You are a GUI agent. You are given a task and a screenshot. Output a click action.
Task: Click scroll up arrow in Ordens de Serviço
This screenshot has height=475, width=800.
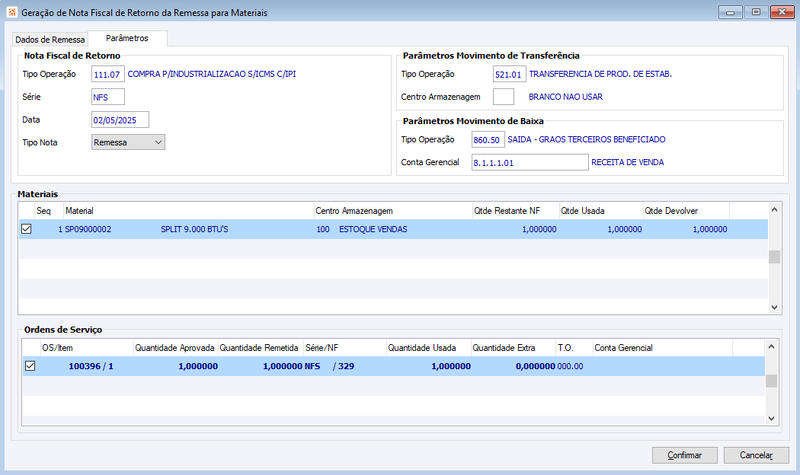click(x=771, y=346)
